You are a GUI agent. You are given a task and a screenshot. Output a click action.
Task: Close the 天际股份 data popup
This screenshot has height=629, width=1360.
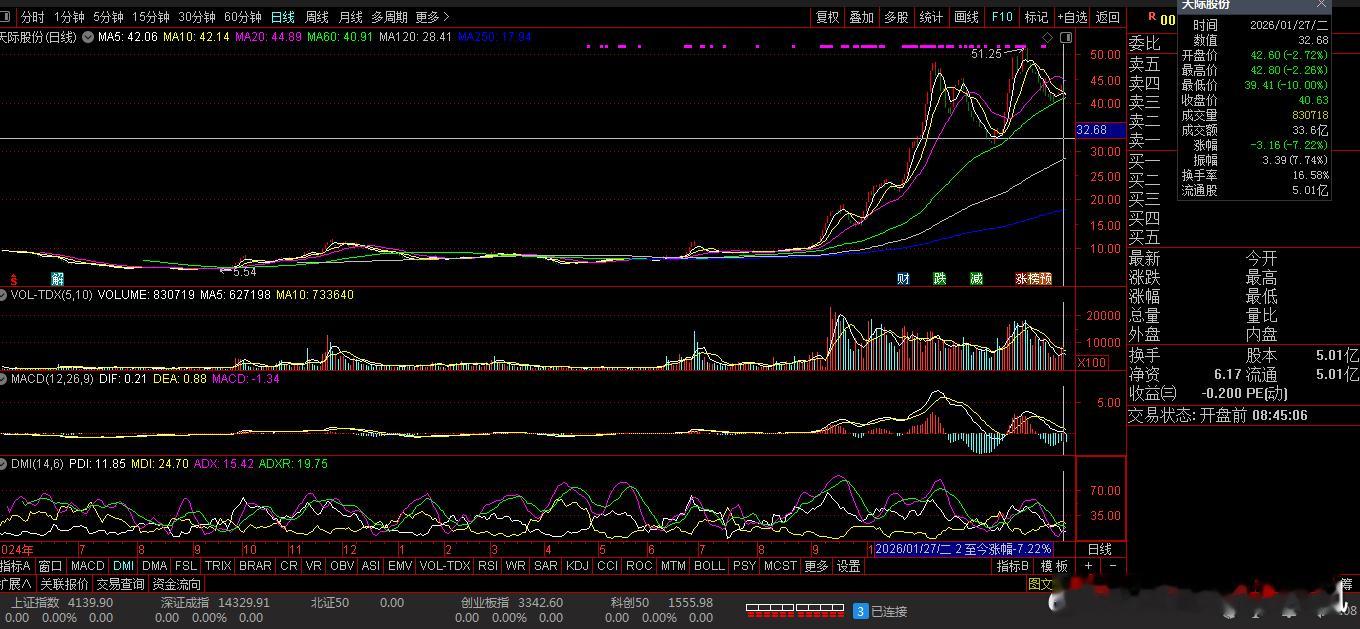1321,5
